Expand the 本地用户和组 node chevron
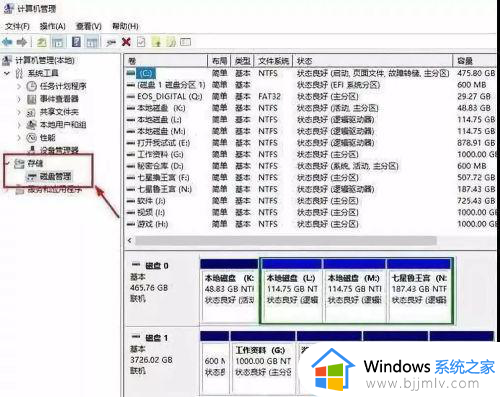This screenshot has width=500, height=397. (x=19, y=125)
